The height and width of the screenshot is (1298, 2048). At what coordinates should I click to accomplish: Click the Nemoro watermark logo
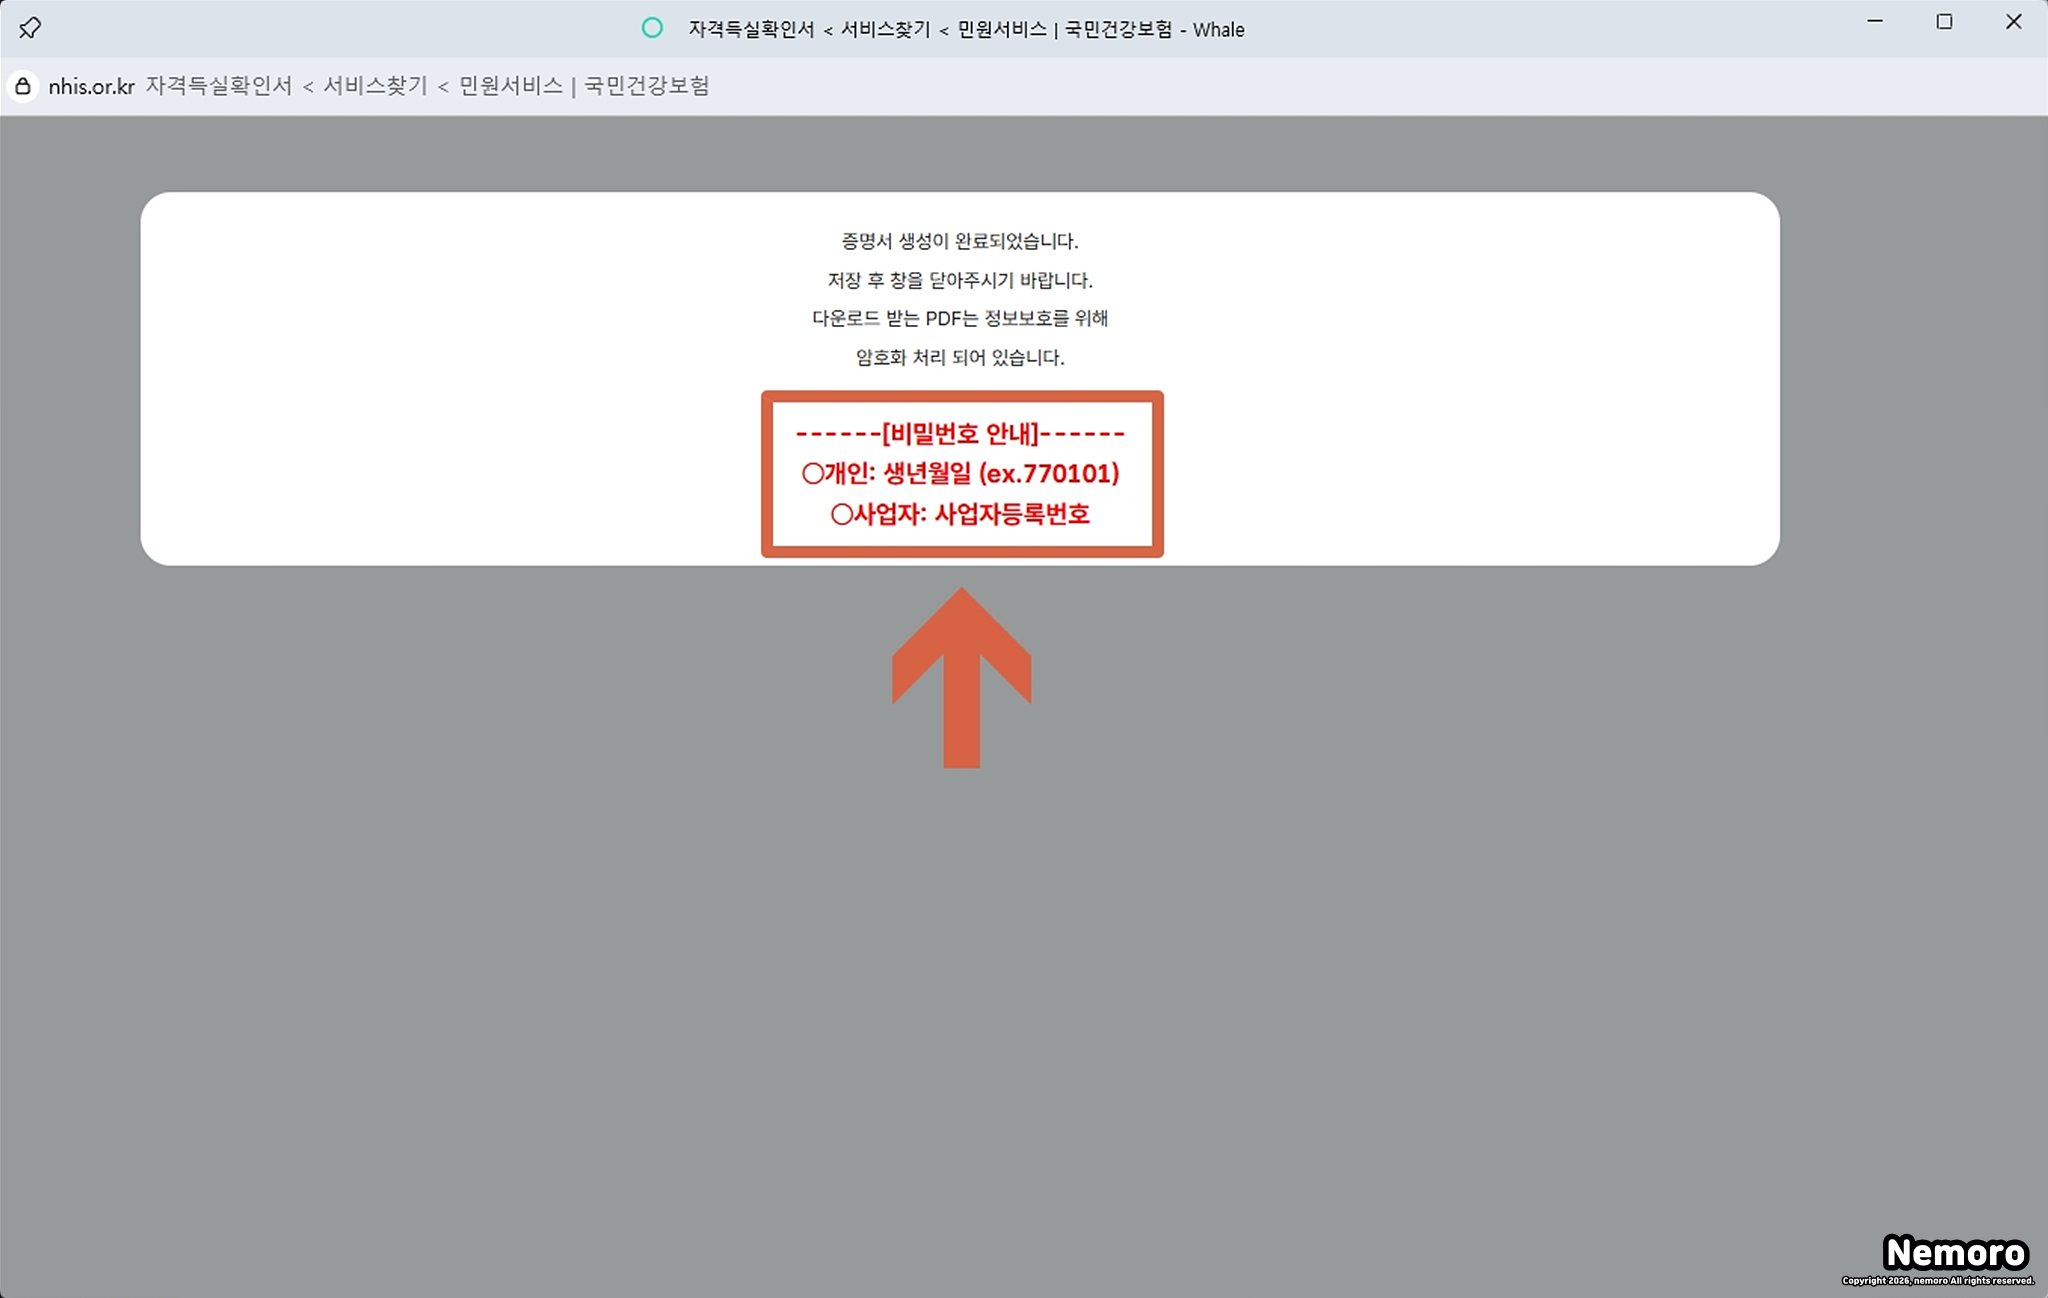pyautogui.click(x=1955, y=1252)
